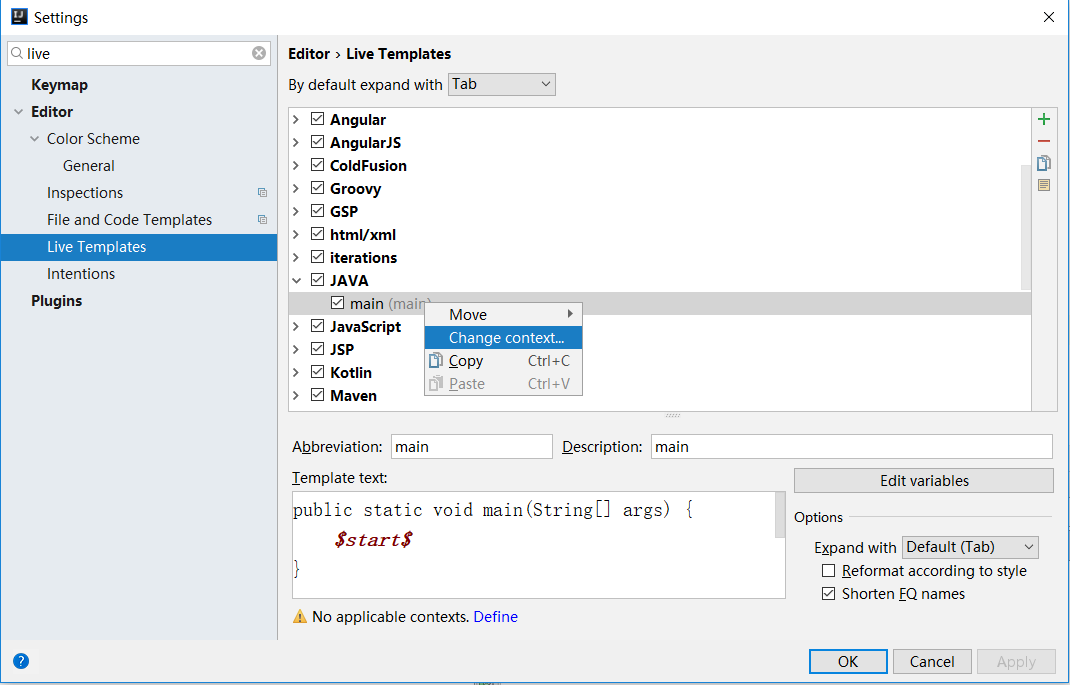1070x685 pixels.
Task: Disable Shorten FQ names option
Action: [x=828, y=594]
